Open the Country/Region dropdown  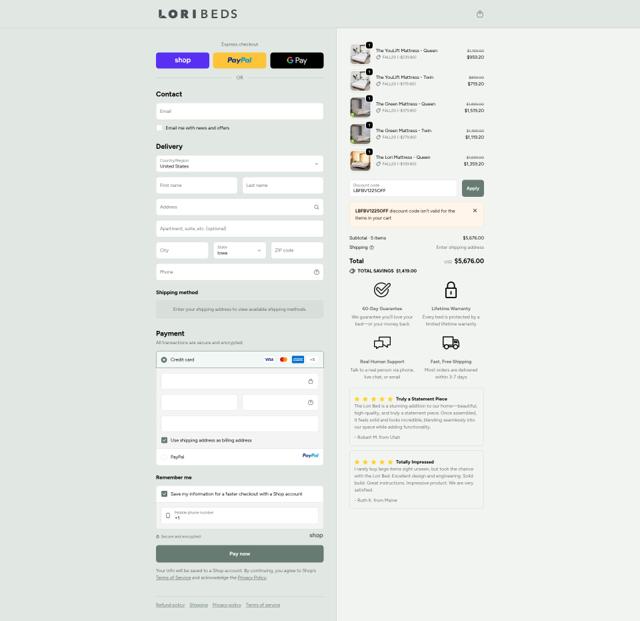pos(240,163)
